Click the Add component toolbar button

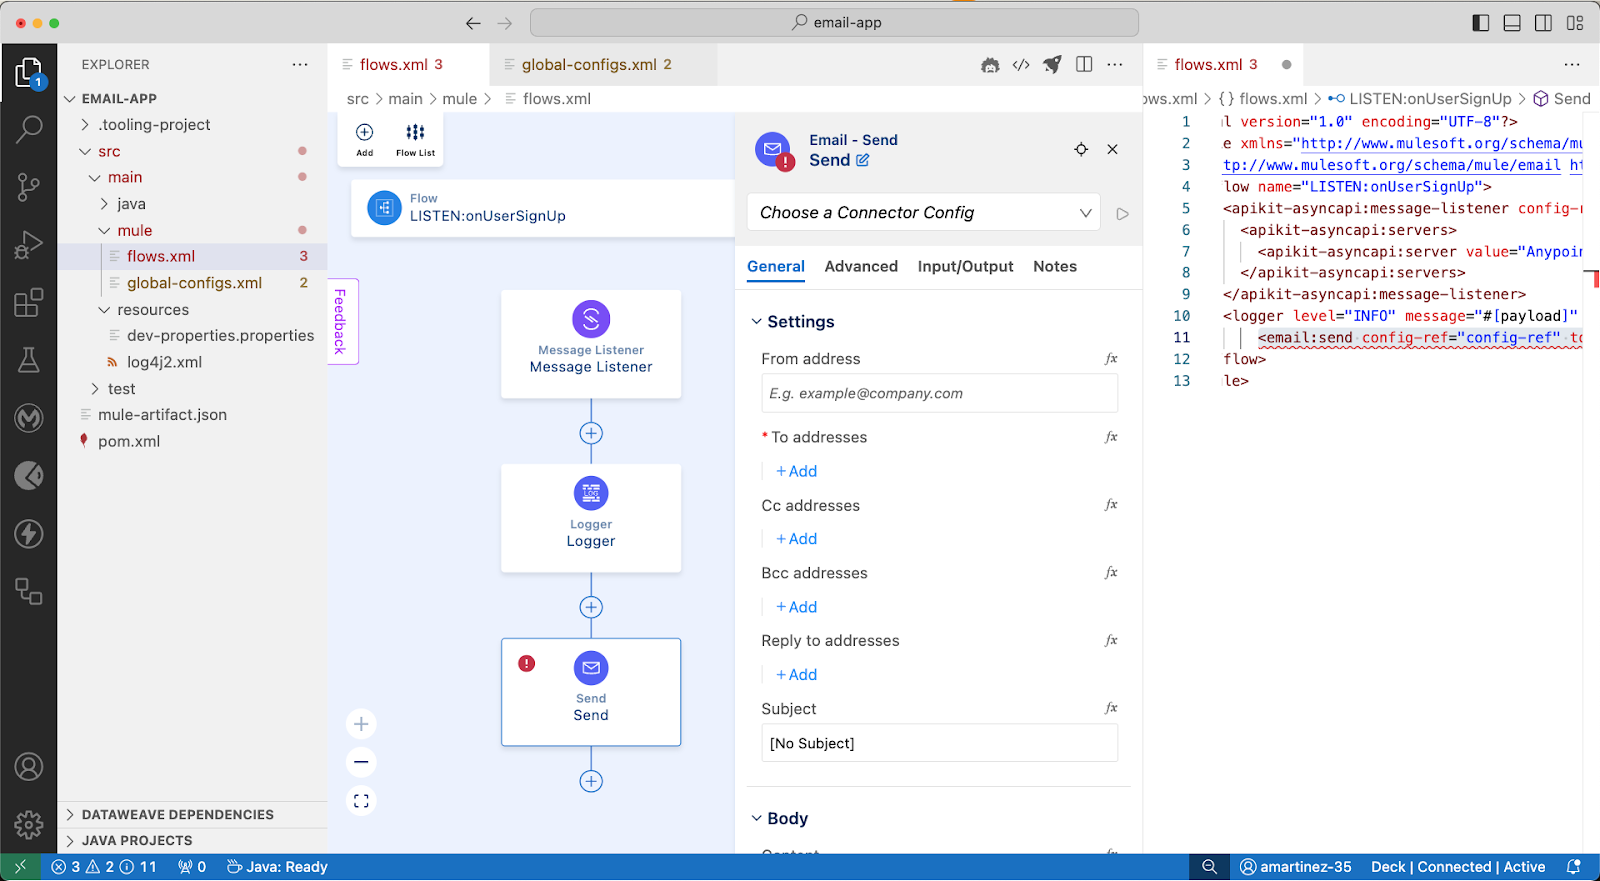[365, 140]
